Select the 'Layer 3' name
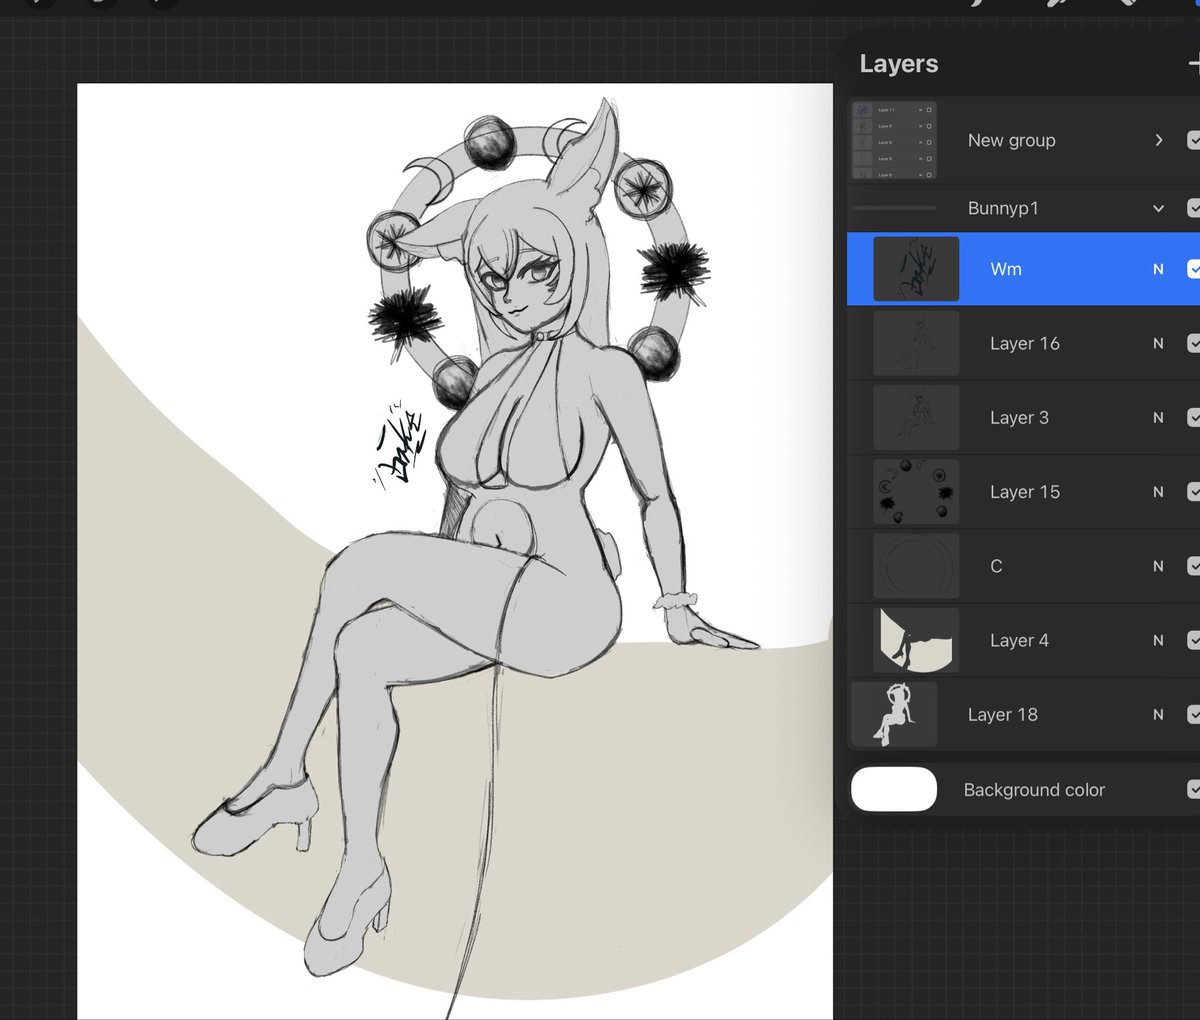Viewport: 1200px width, 1020px height. [1019, 417]
